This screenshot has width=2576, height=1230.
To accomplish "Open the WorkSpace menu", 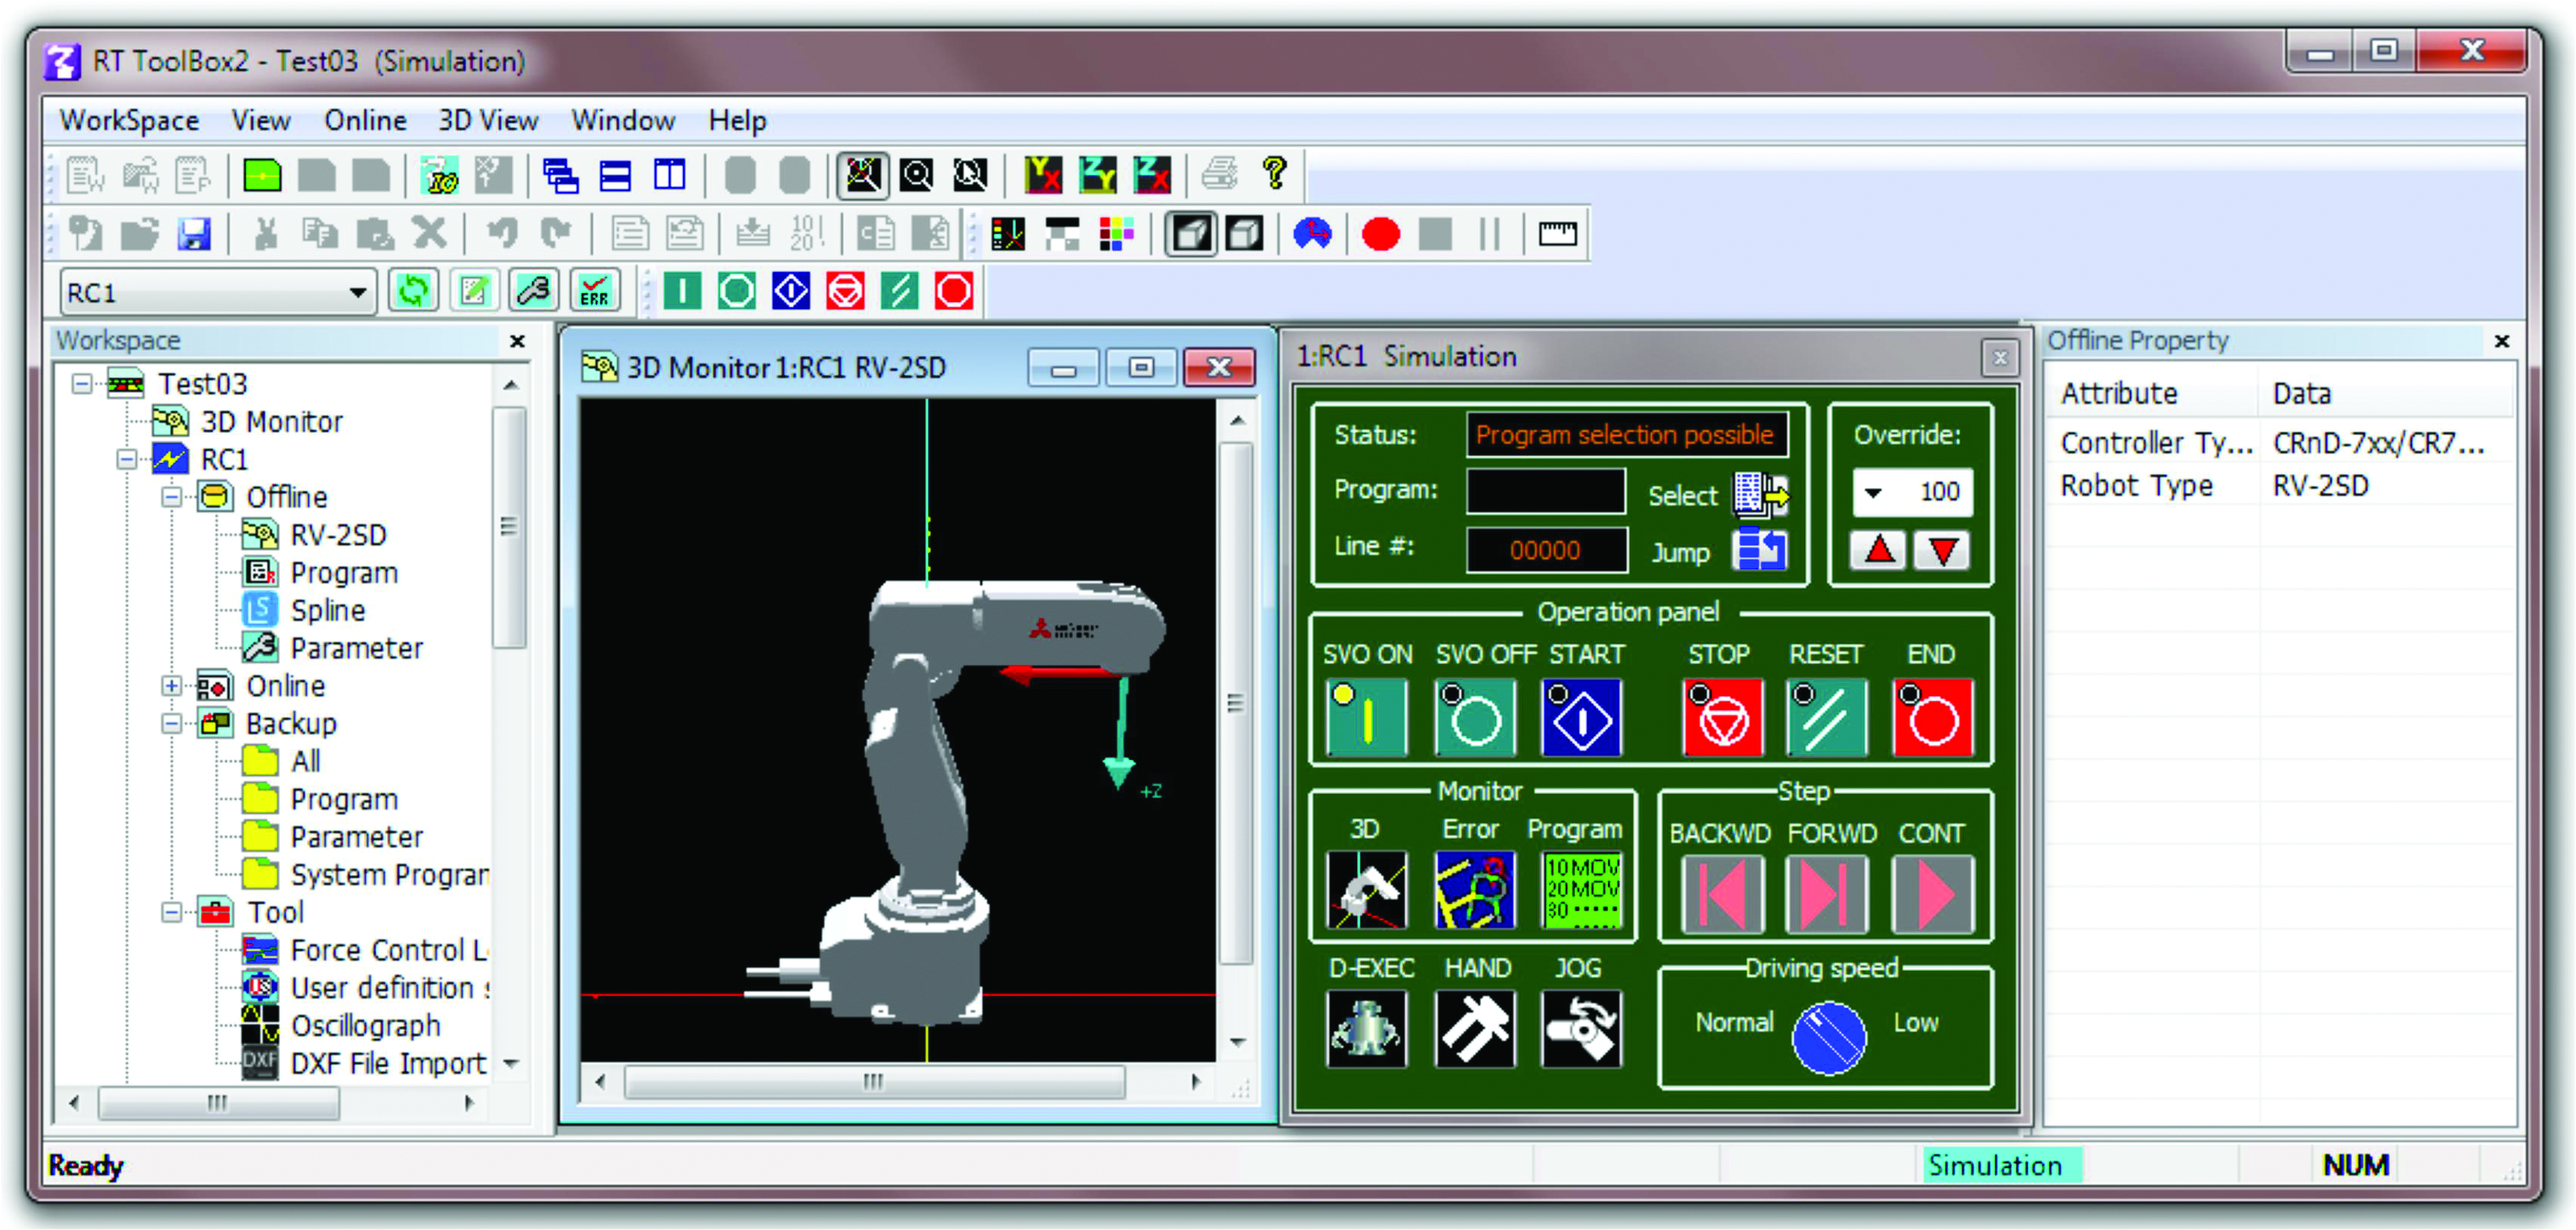I will pyautogui.click(x=129, y=120).
